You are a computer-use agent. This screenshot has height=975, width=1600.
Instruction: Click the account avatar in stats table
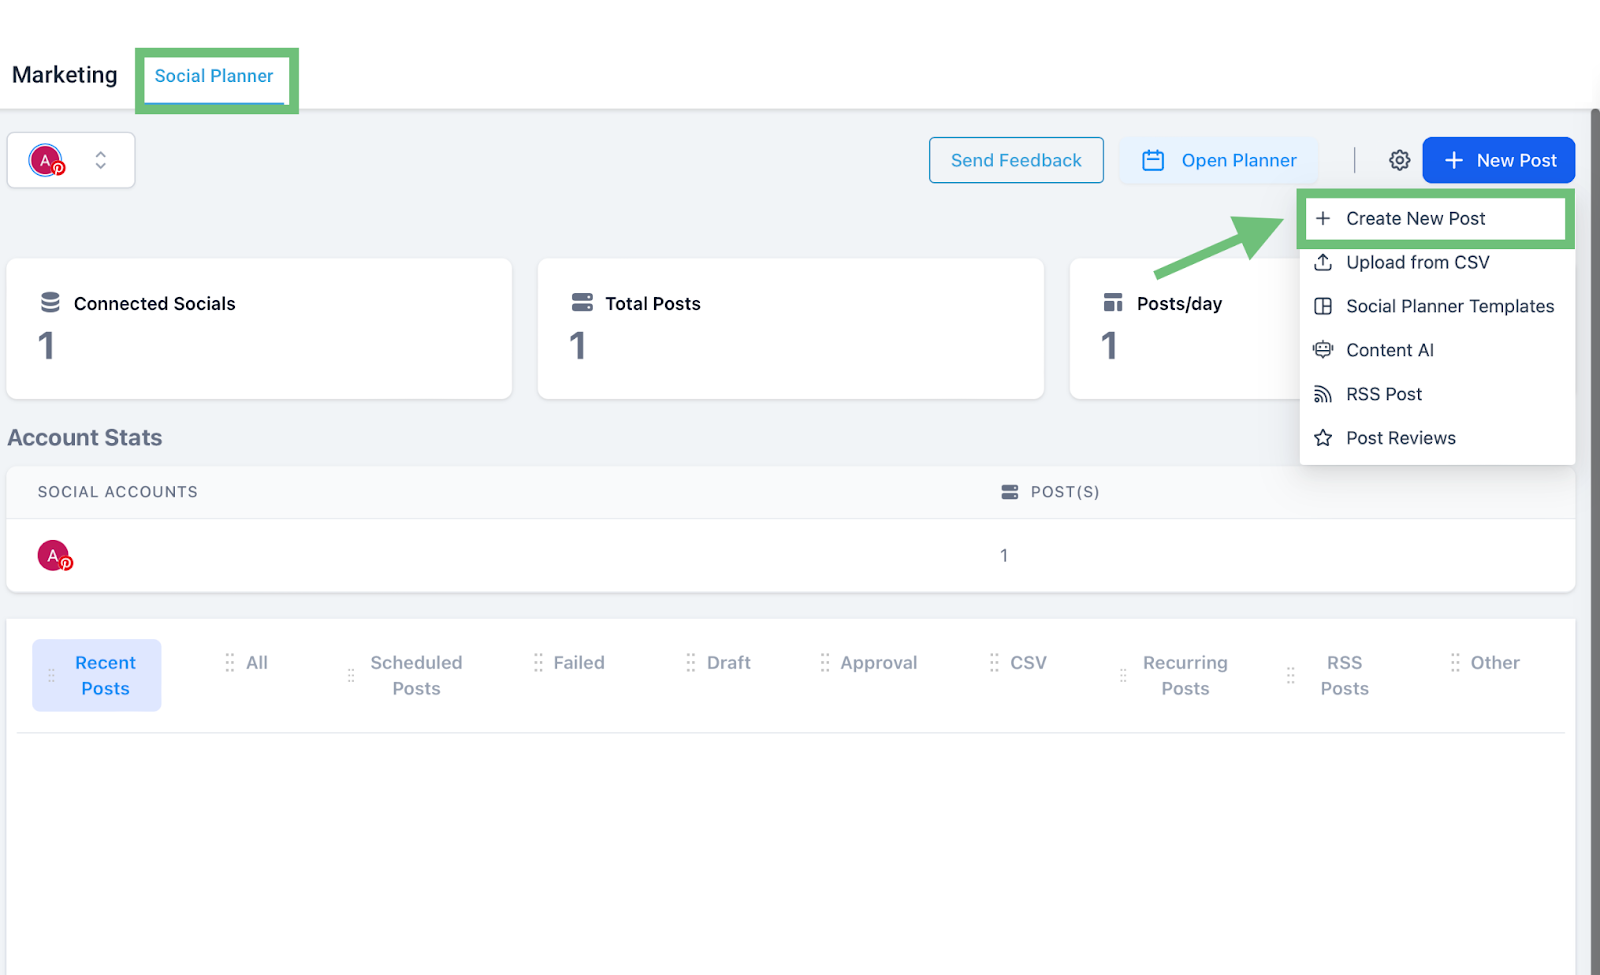click(x=55, y=555)
